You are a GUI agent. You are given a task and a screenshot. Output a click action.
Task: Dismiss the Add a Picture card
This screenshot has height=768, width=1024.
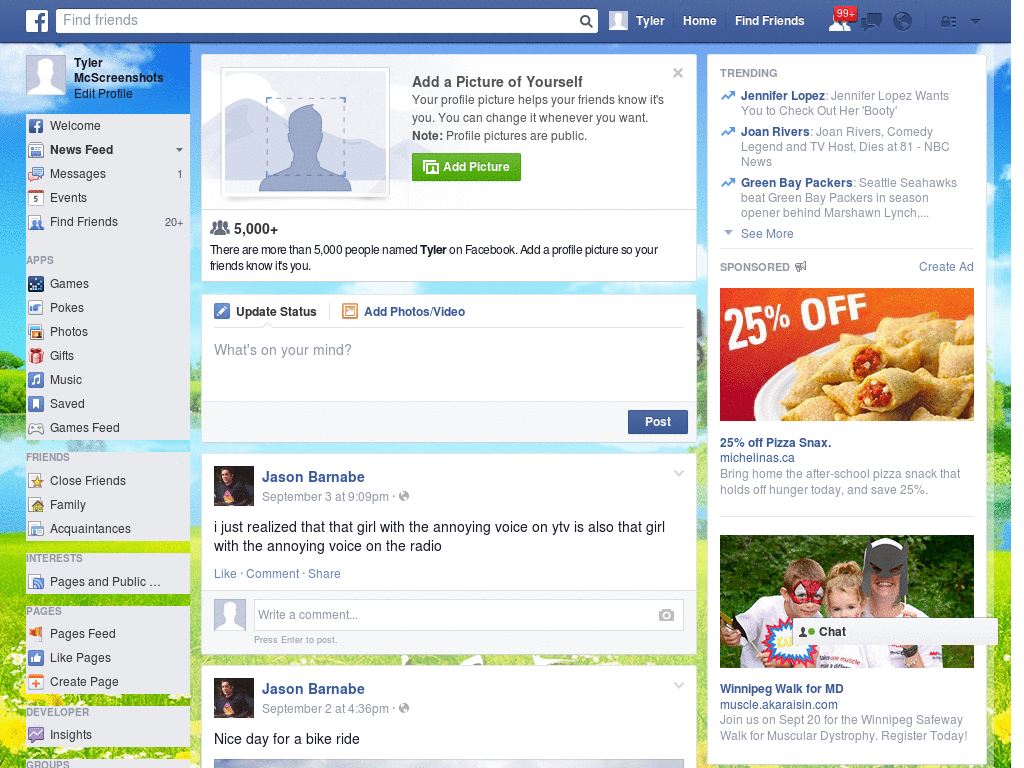(x=678, y=73)
